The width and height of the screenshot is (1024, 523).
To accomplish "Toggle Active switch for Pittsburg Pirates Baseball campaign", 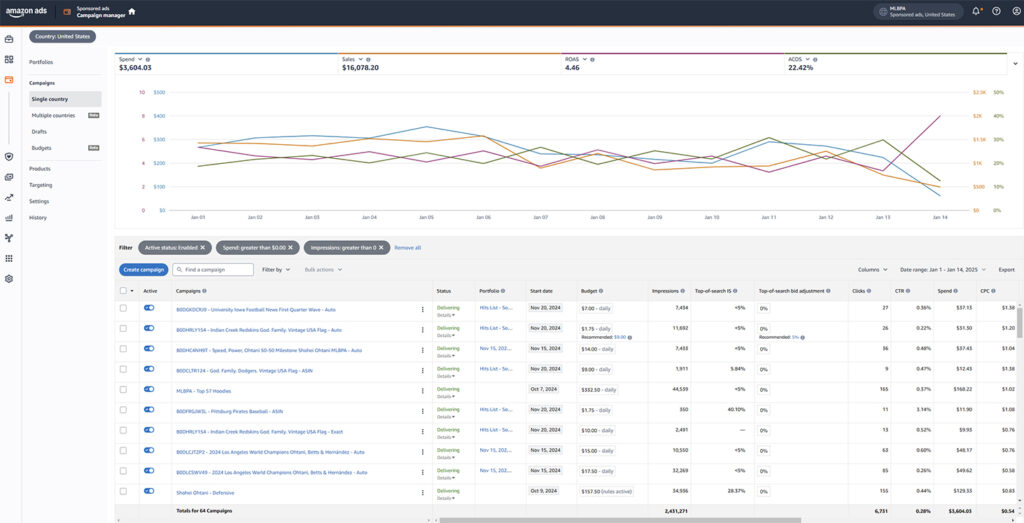I will coord(149,409).
